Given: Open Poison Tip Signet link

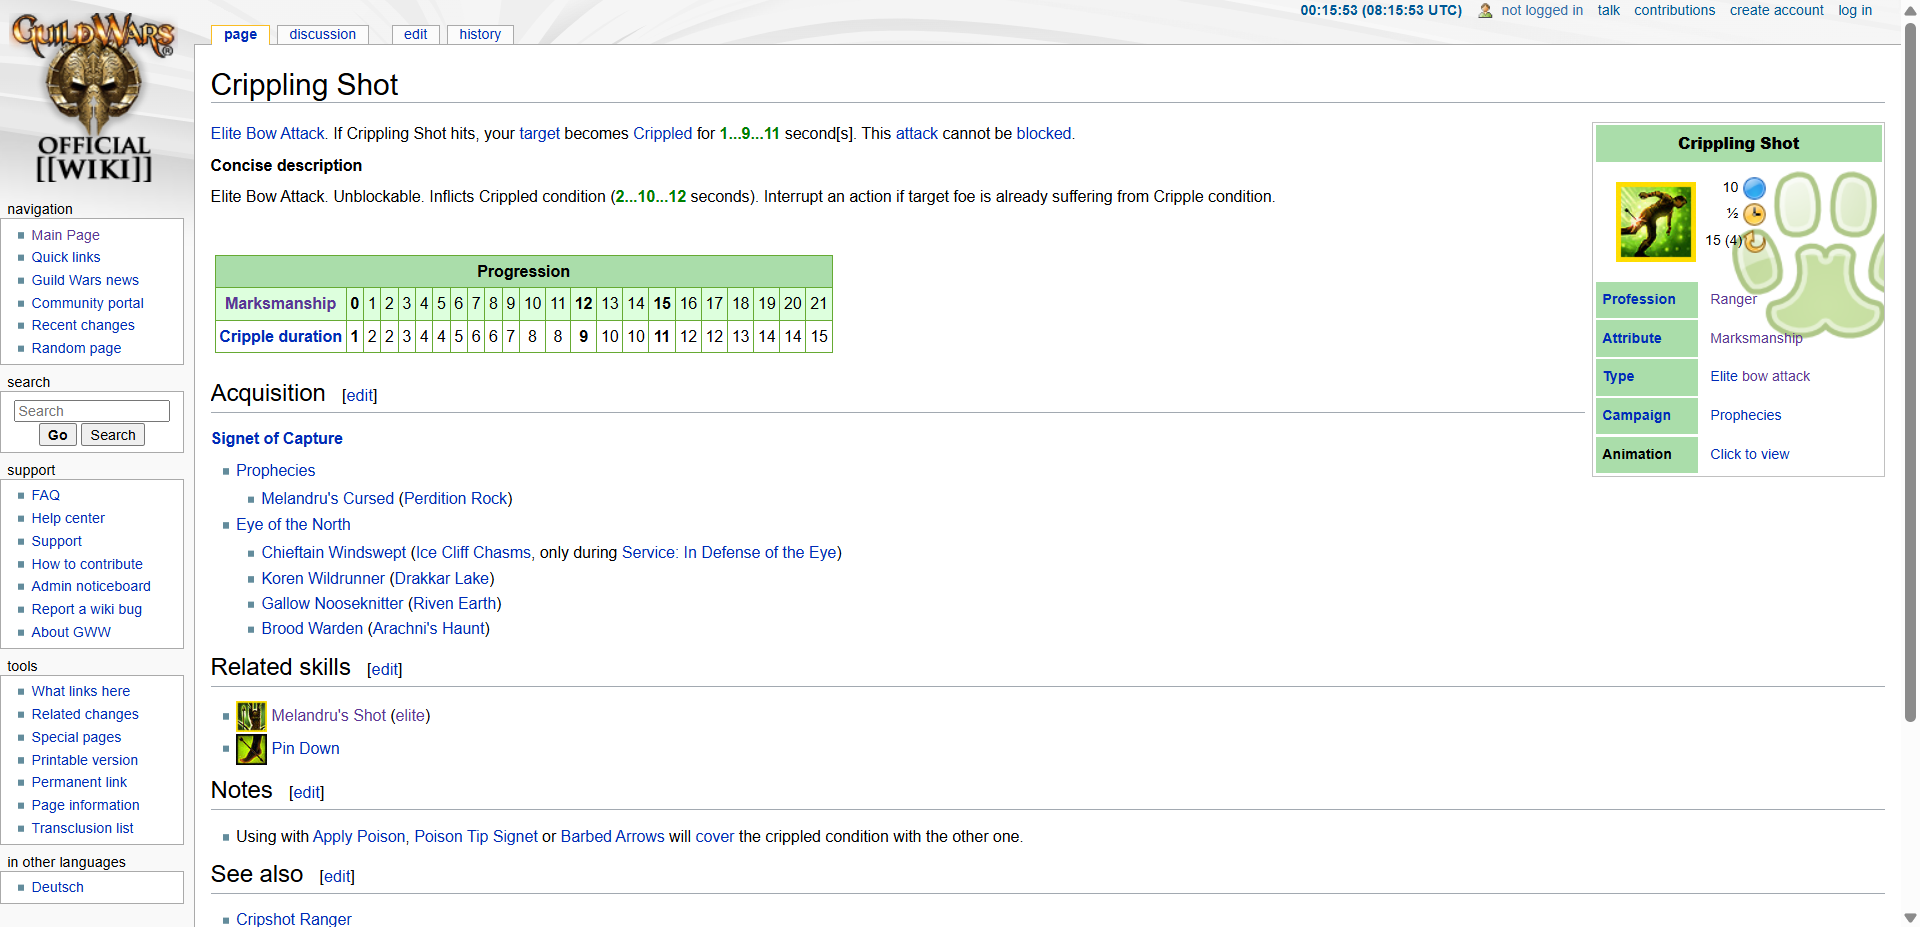Looking at the screenshot, I should 476,836.
